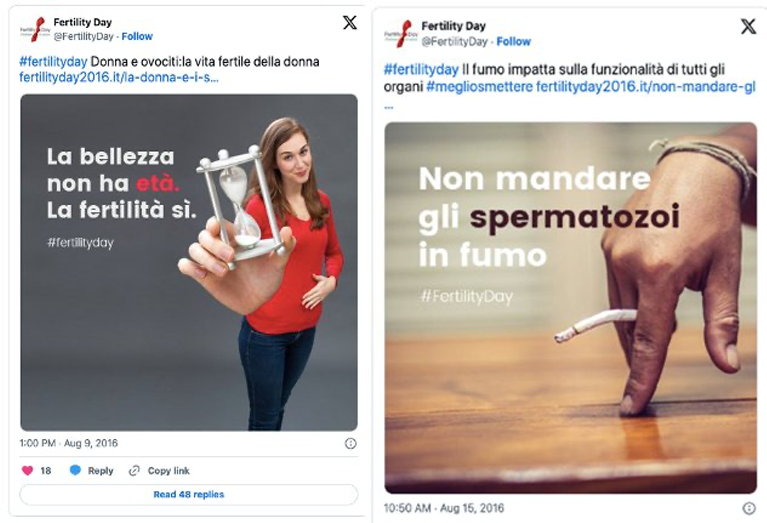Click the blue Reply bubble icon

pos(75,470)
